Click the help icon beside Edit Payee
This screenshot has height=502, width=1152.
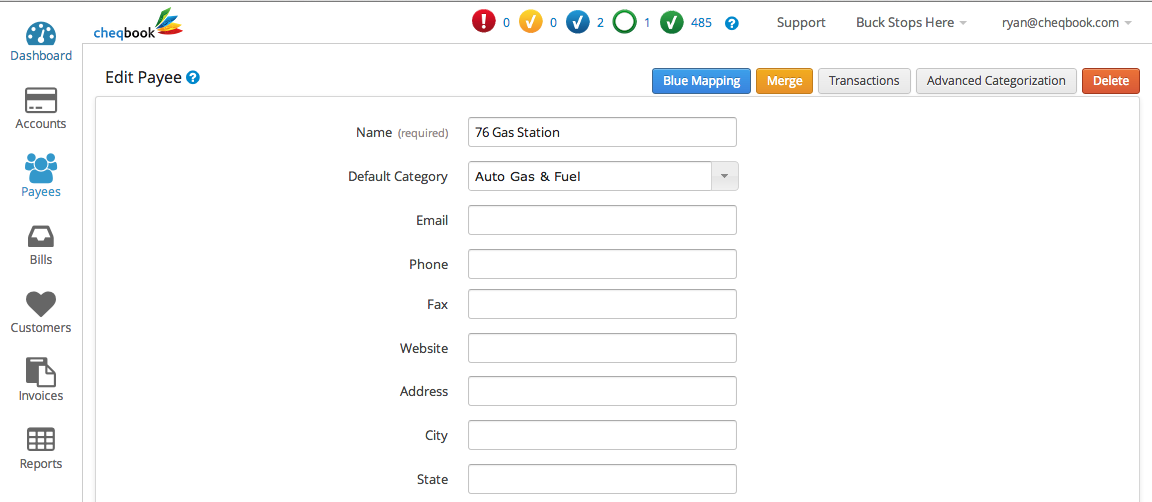[193, 77]
